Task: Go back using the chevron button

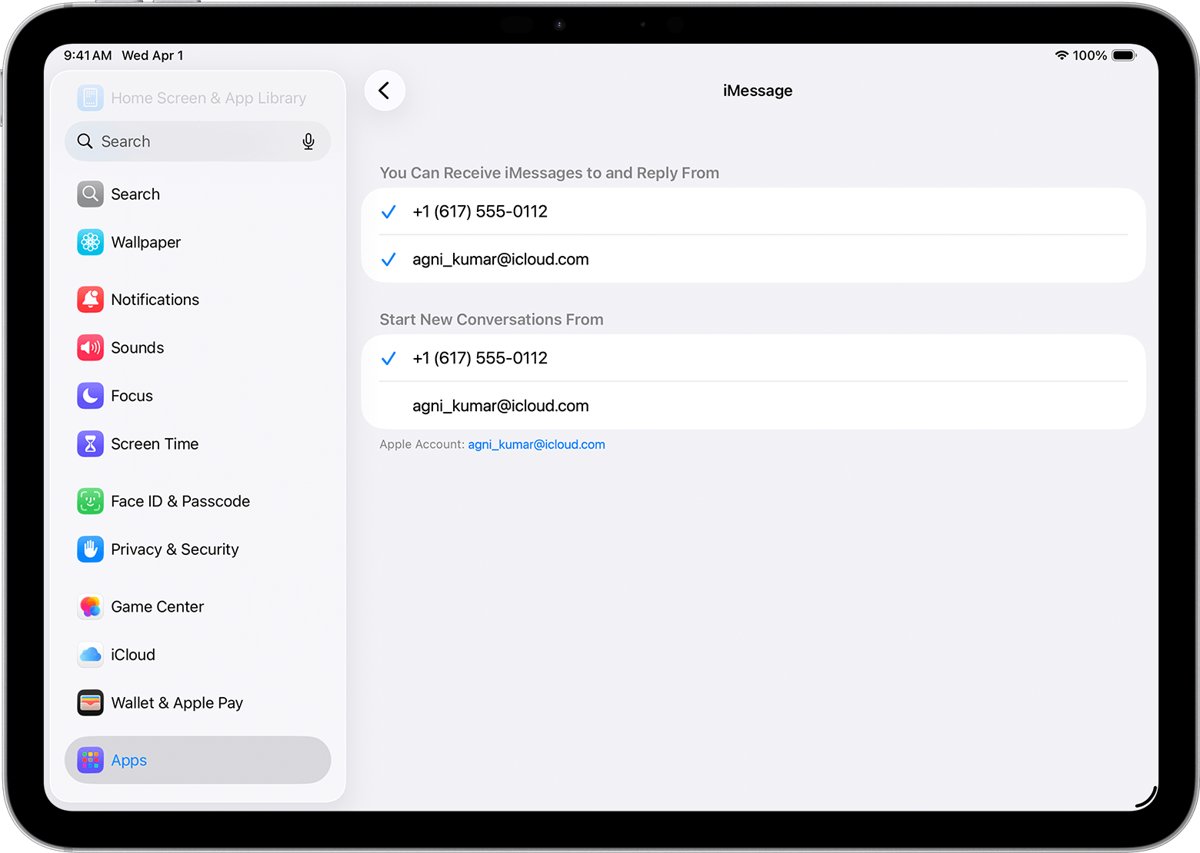Action: click(x=385, y=91)
